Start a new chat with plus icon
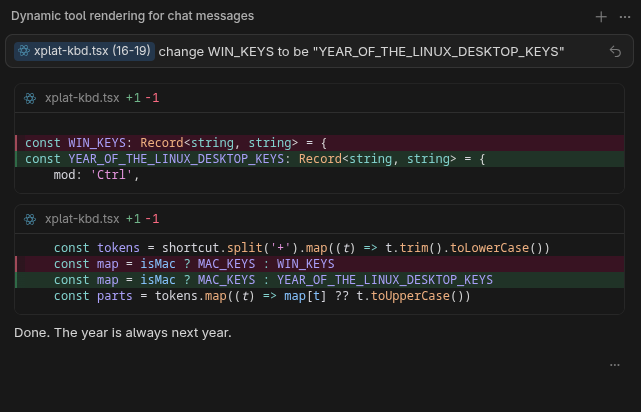The image size is (641, 412). (x=601, y=17)
